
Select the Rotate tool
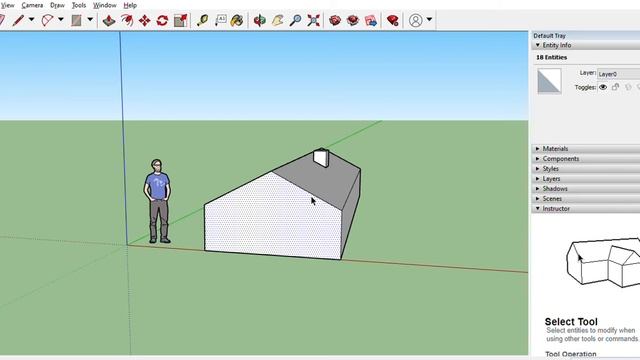162,20
